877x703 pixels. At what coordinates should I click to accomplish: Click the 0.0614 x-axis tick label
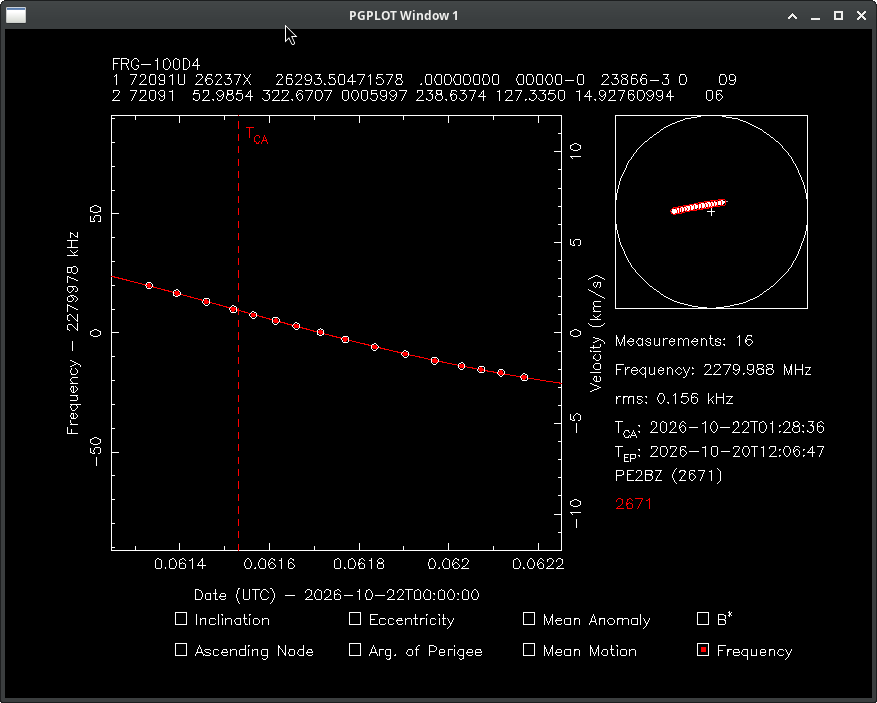pyautogui.click(x=180, y=564)
